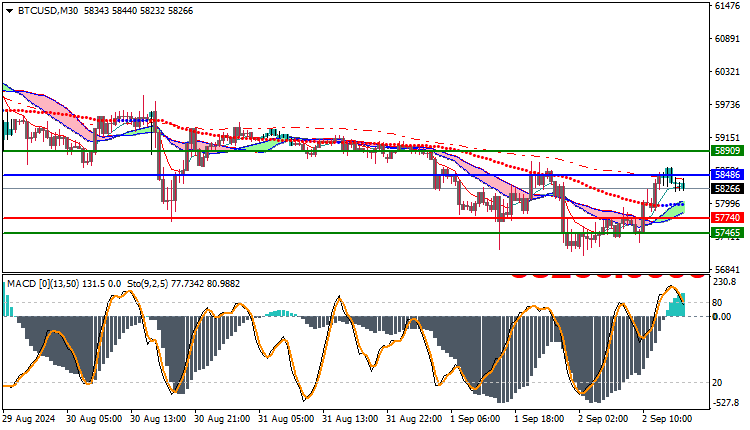Select the green 58909 price tag
The image size is (750, 430).
728,151
